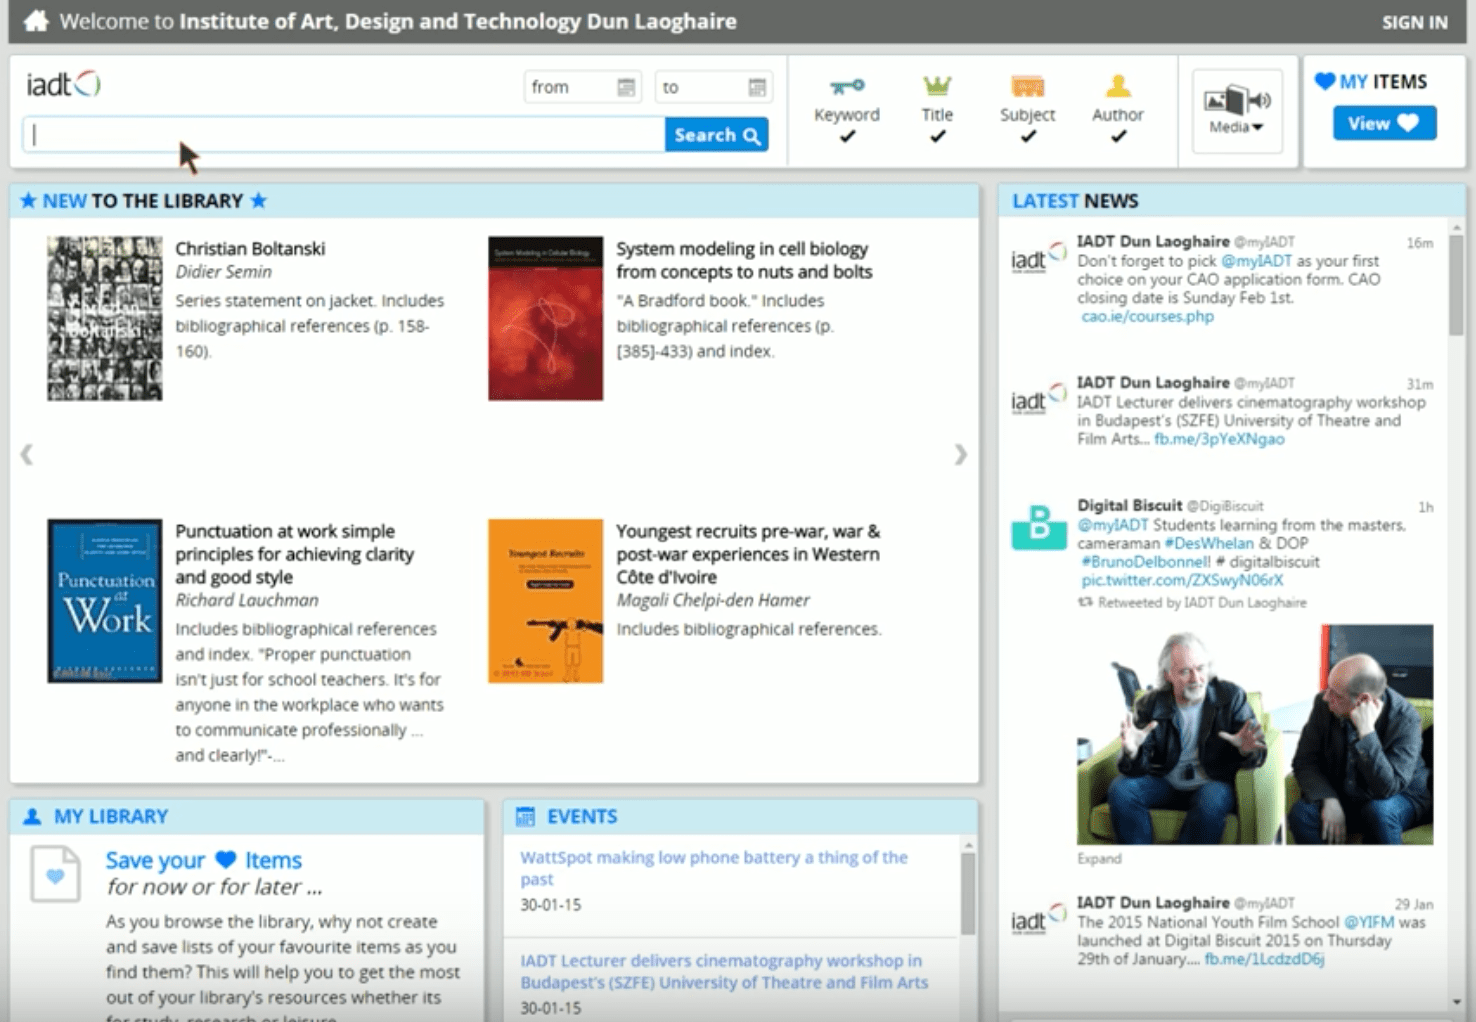This screenshot has height=1022, width=1476.
Task: Open the calendar picker for the 'from' date
Action: point(627,87)
